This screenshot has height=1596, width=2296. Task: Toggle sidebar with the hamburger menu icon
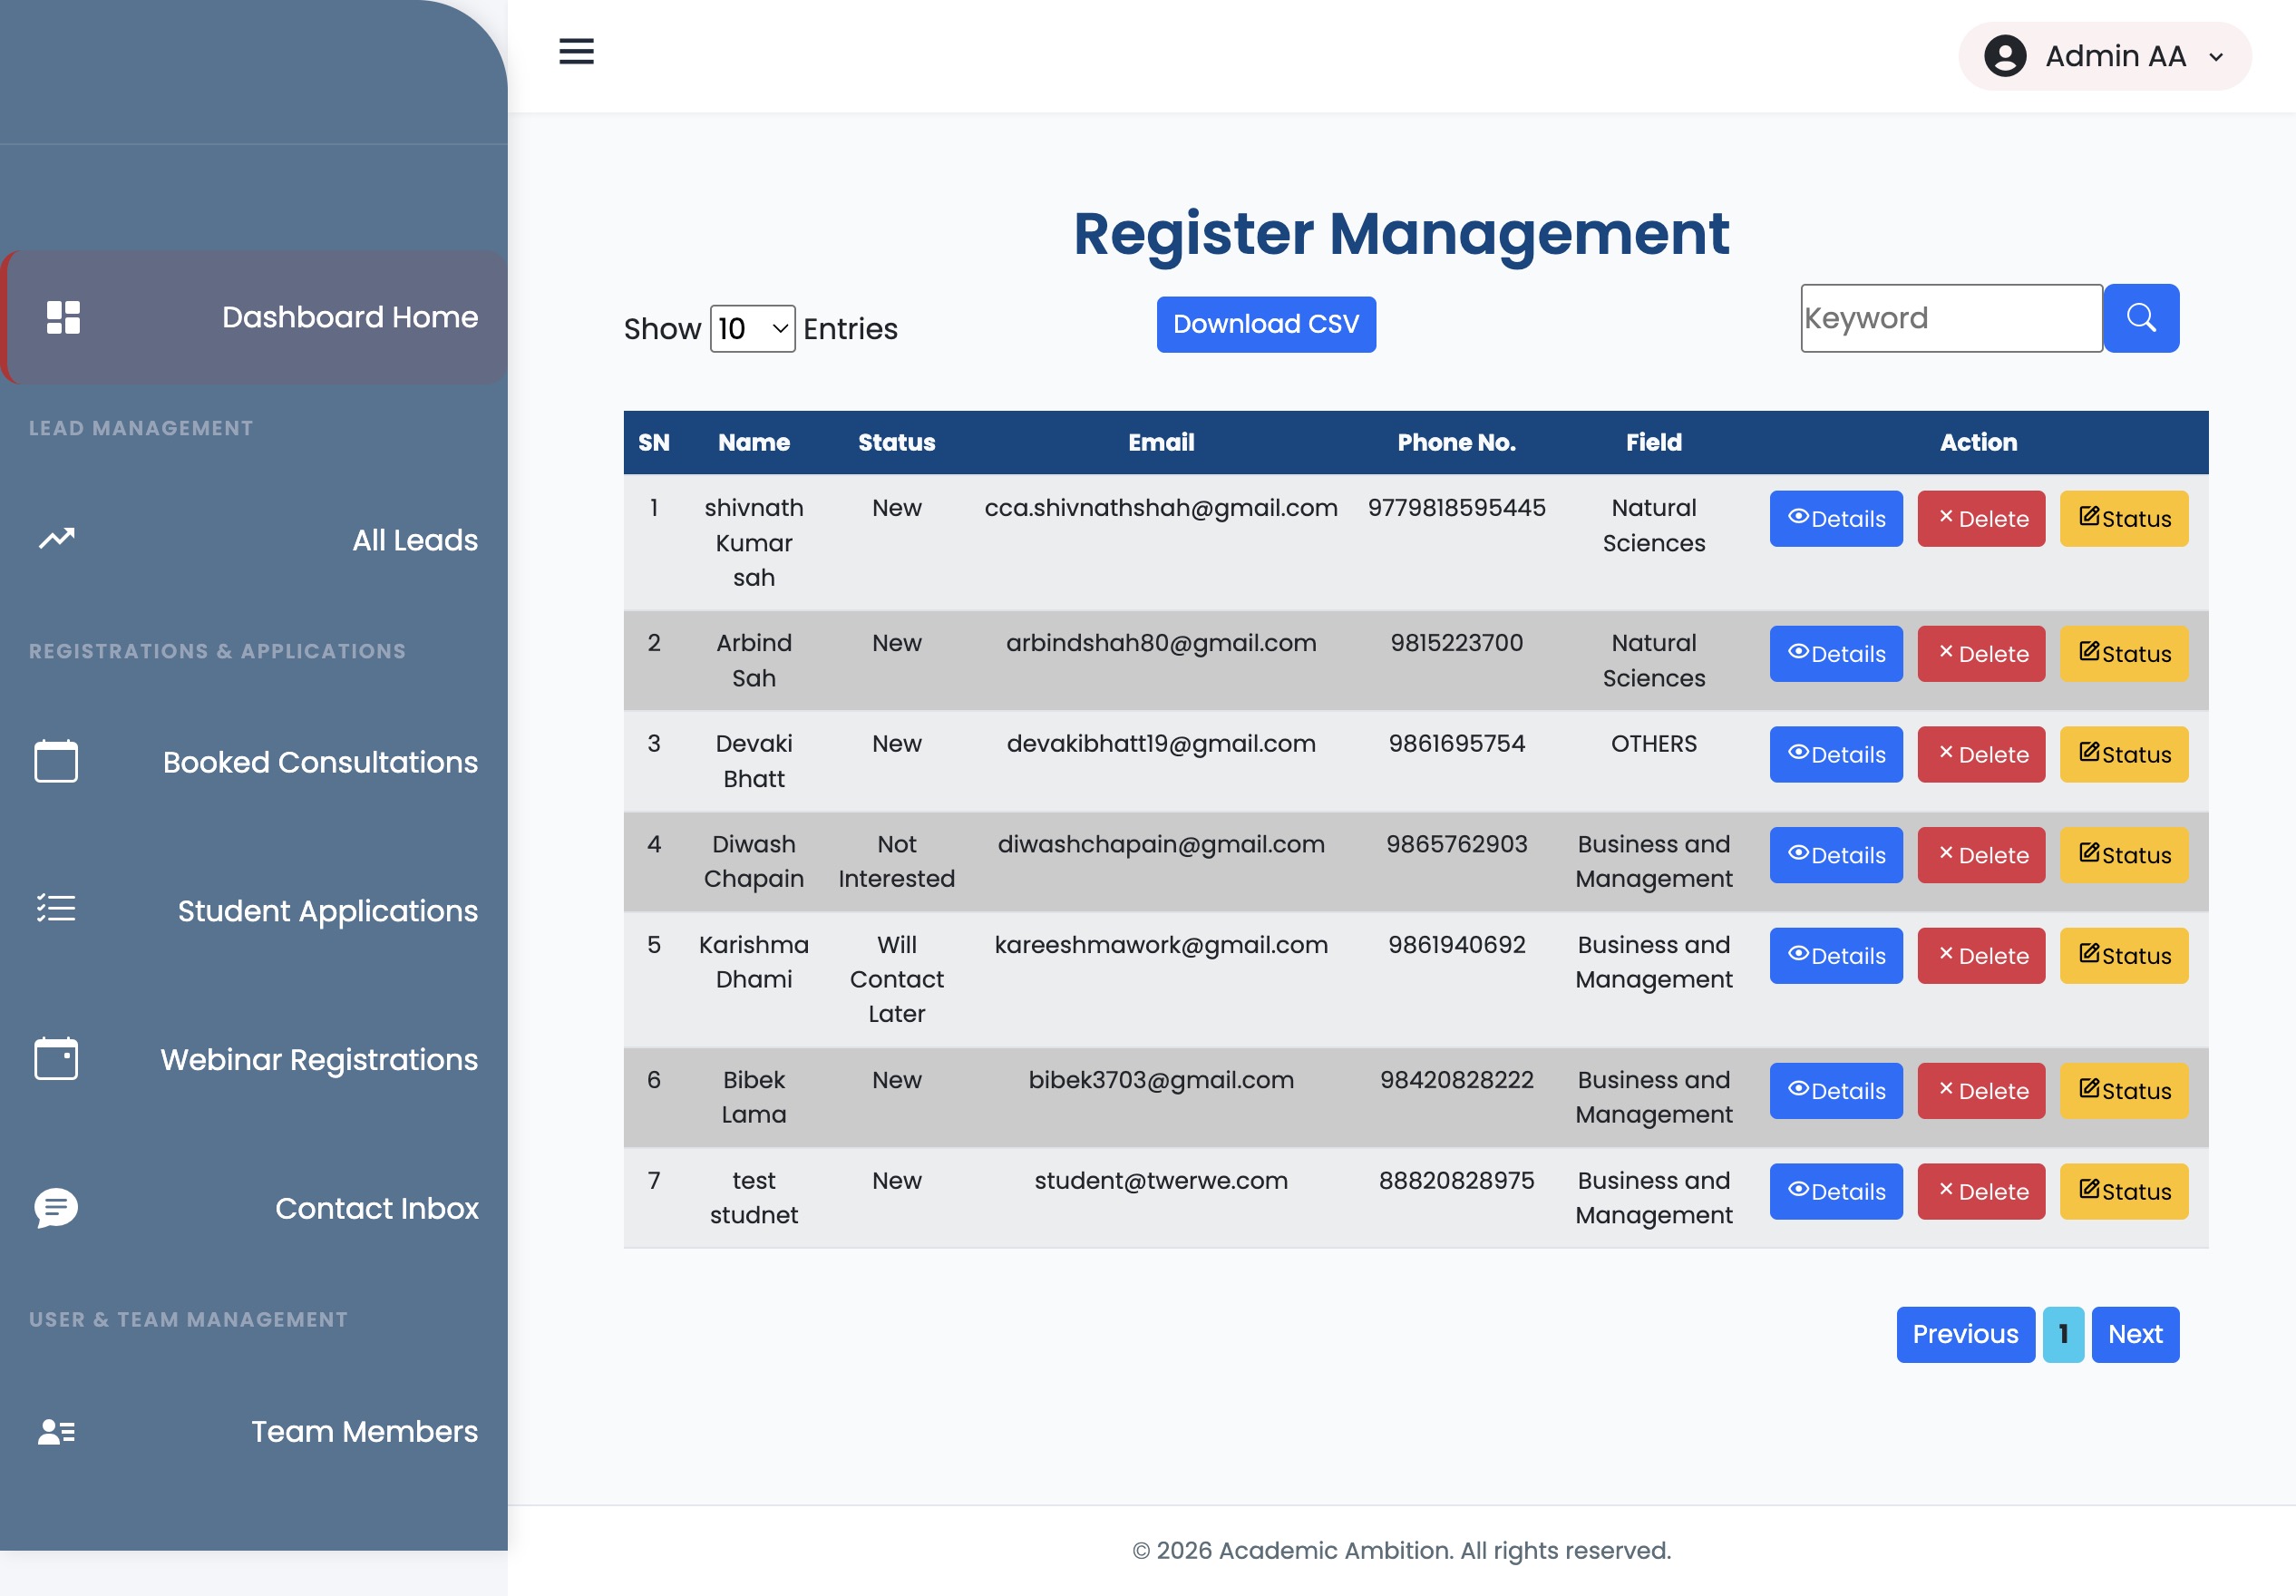(576, 51)
